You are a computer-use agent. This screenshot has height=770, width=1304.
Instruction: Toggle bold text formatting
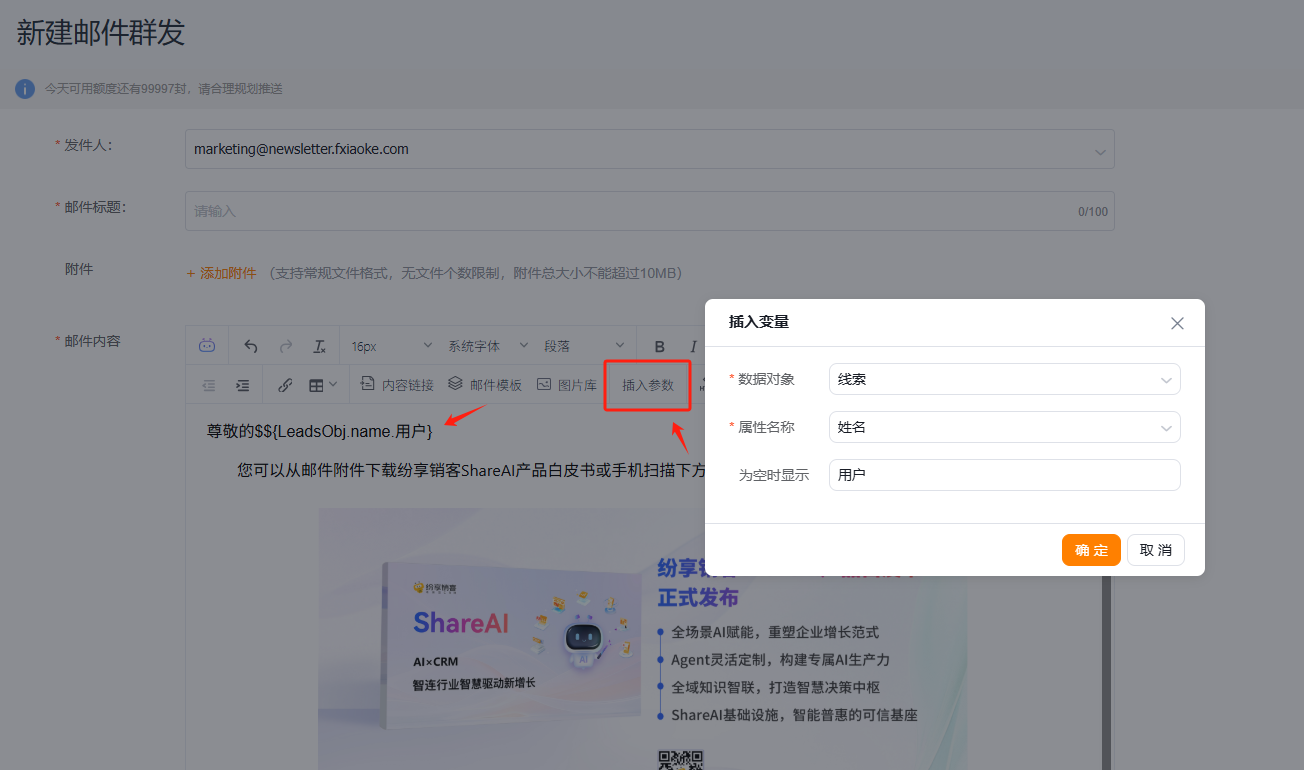point(659,346)
